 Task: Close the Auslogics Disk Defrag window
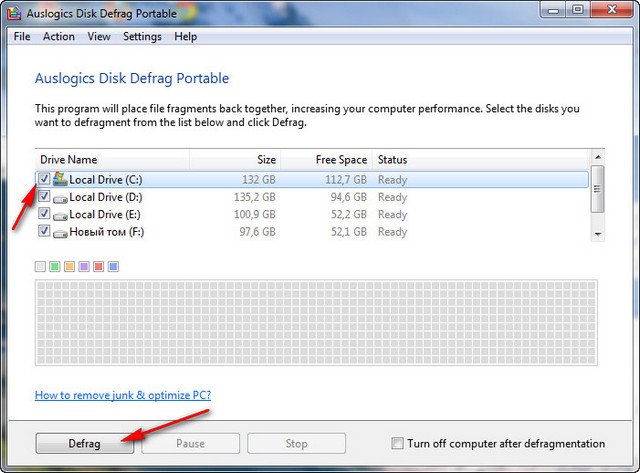[612, 10]
